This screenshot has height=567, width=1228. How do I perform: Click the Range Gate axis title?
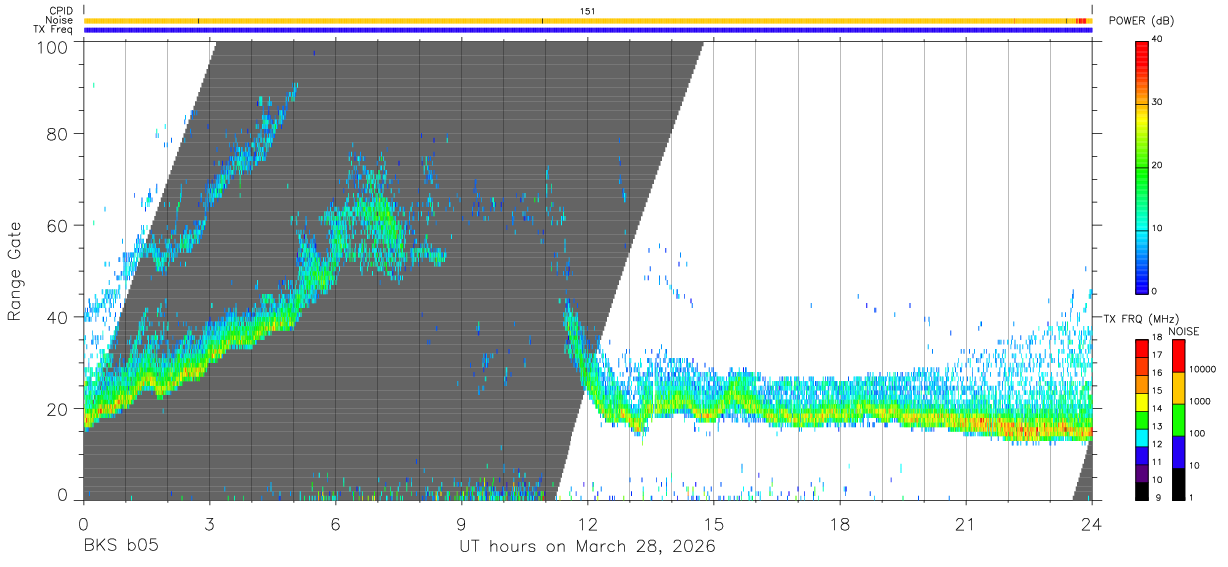pos(16,273)
